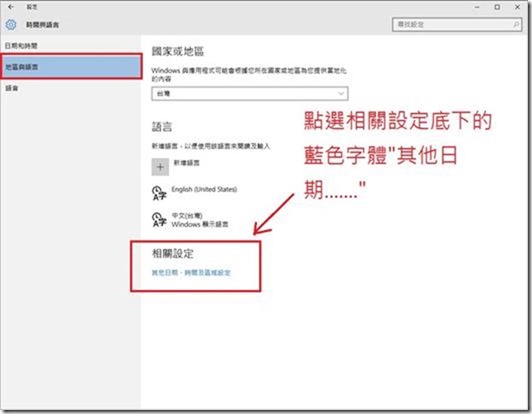The image size is (532, 414).
Task: Open the 語音 section in the sidebar
Action: point(12,88)
